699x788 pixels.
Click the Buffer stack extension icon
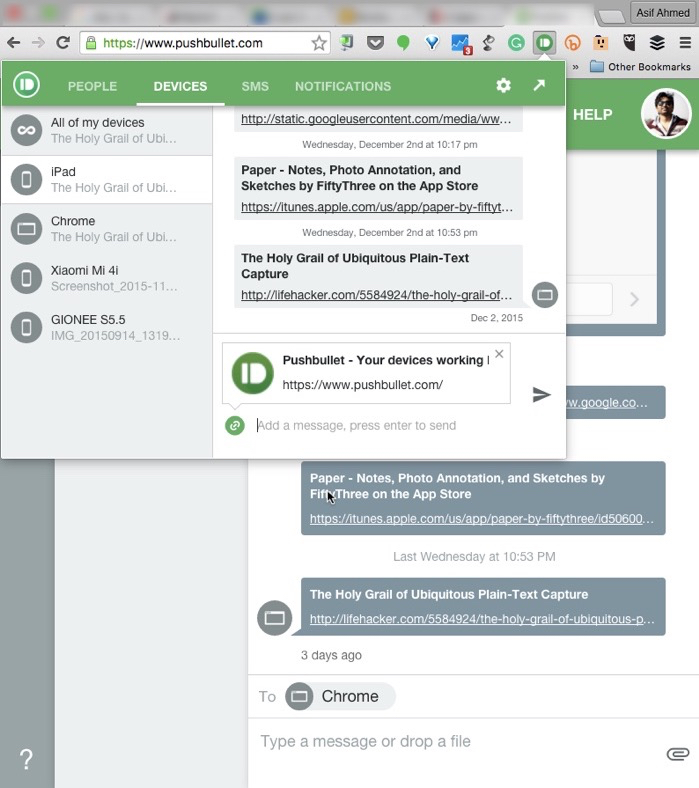657,43
